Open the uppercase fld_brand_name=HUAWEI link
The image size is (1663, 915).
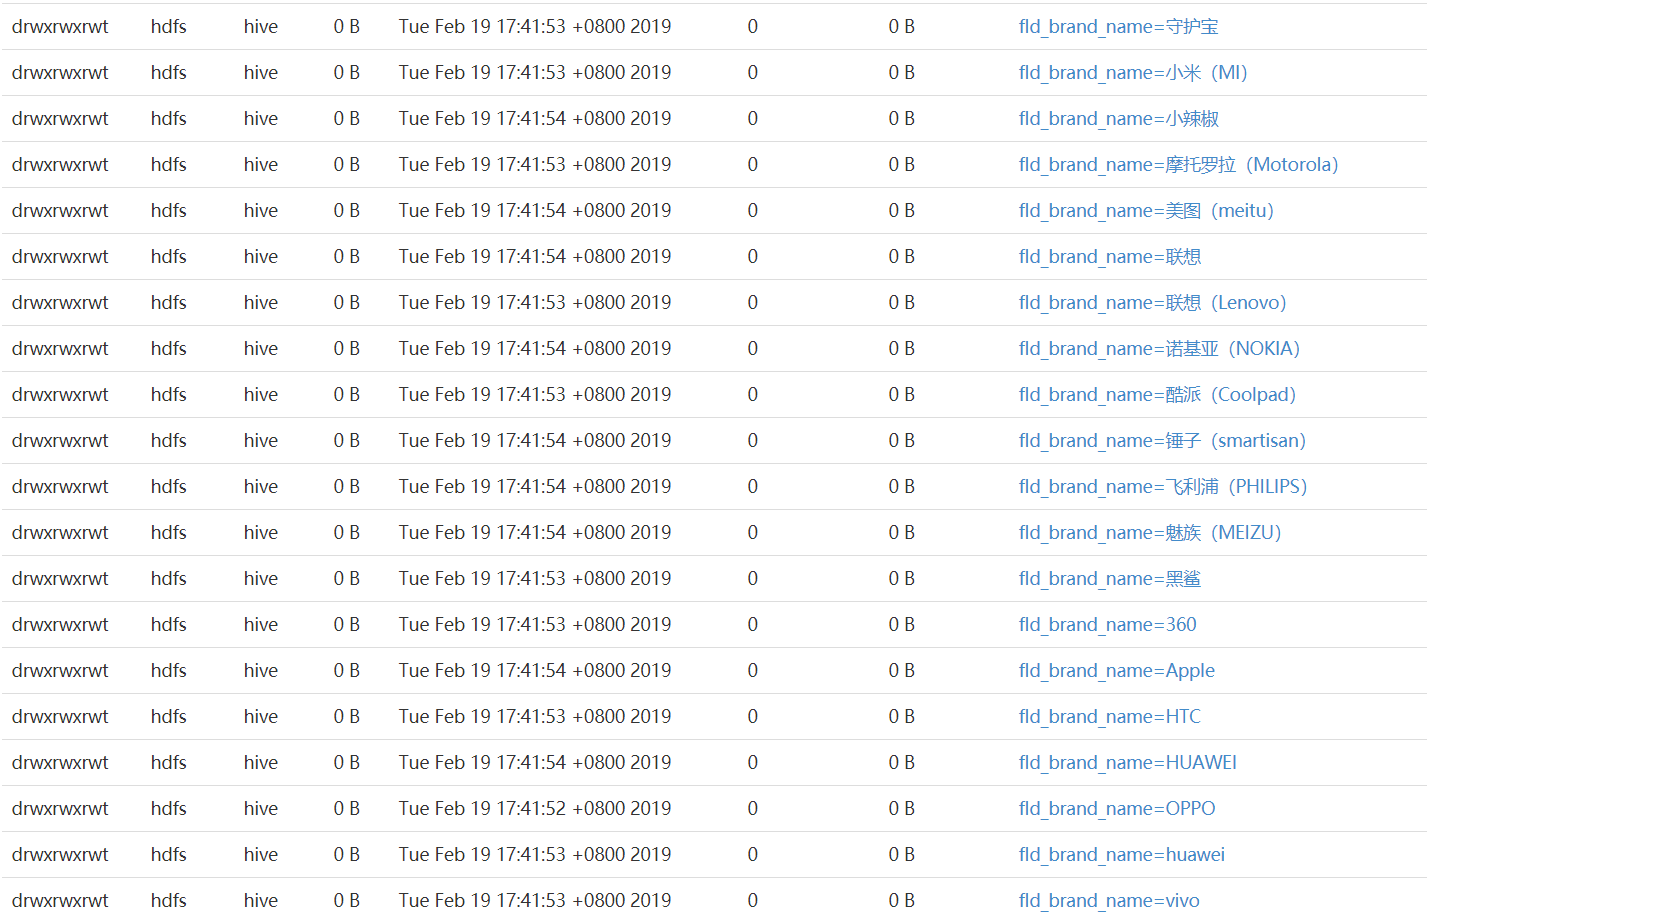coord(1128,763)
